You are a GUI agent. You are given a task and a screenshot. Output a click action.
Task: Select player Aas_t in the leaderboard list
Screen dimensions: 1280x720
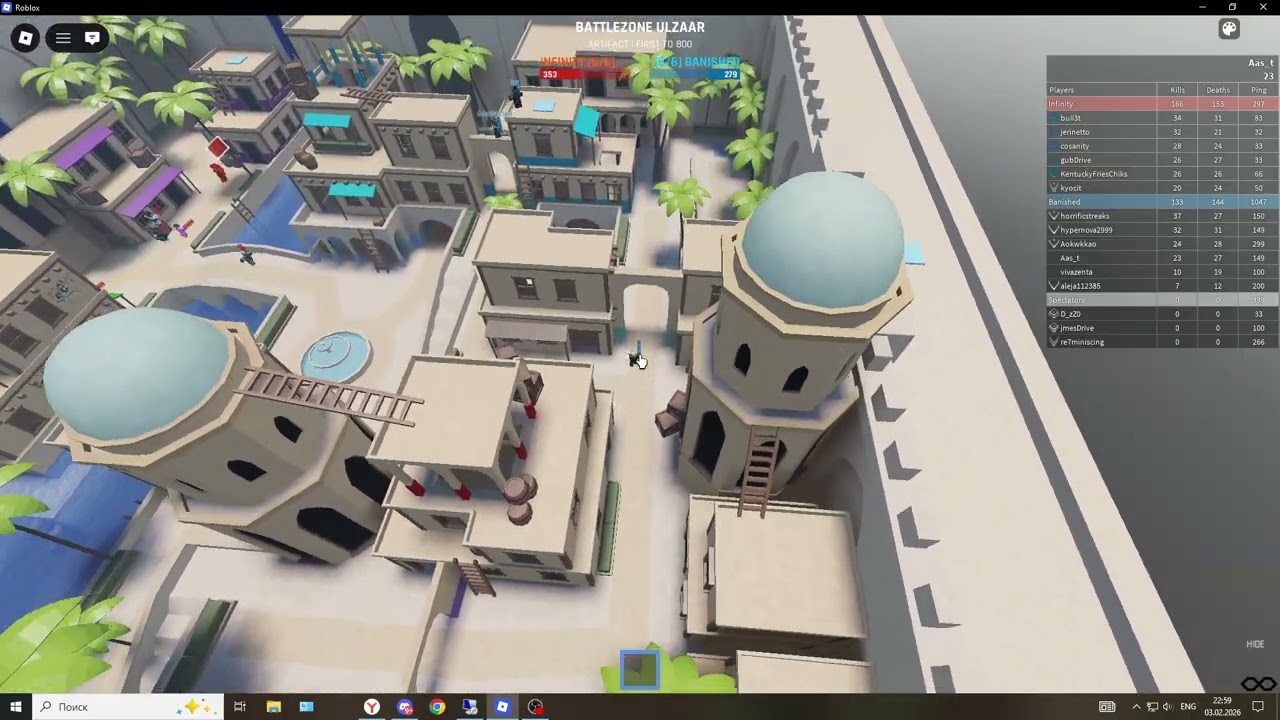click(x=1162, y=258)
